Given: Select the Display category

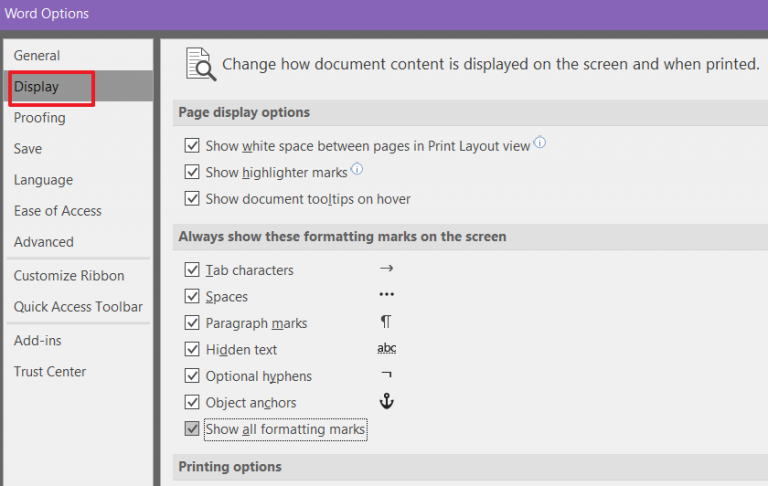Looking at the screenshot, I should [78, 86].
